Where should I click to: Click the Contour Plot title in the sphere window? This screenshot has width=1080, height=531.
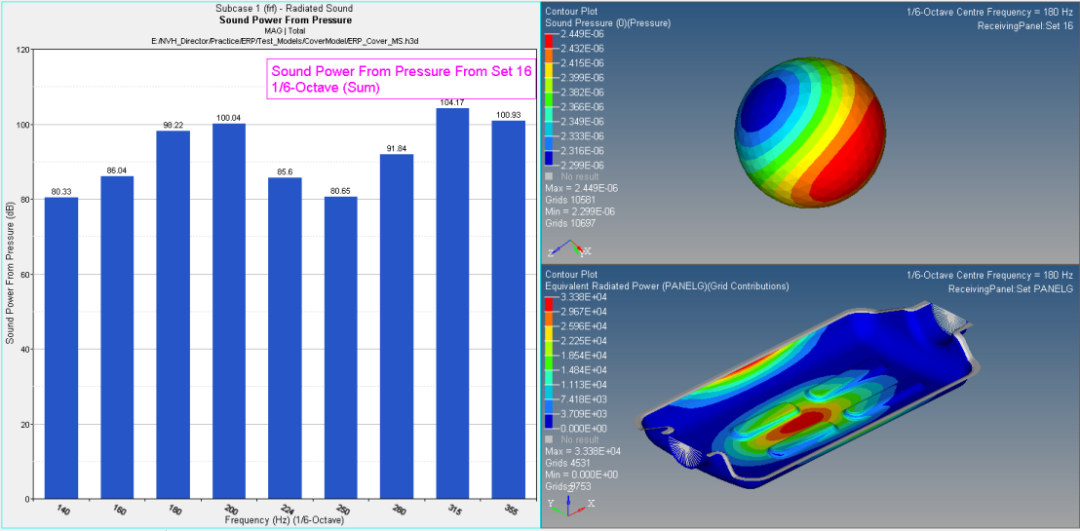coord(571,12)
